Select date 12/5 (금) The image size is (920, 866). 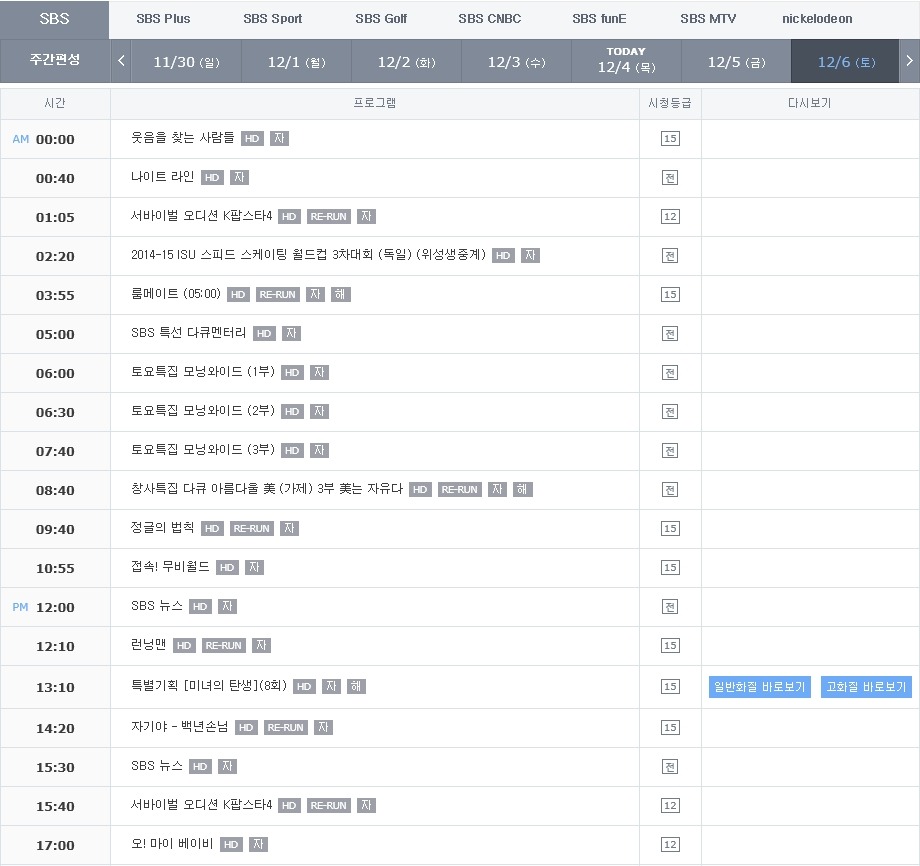click(736, 62)
